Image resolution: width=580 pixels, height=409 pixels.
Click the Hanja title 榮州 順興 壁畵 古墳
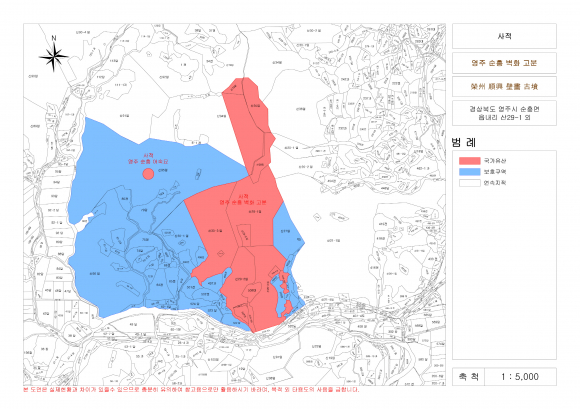click(x=504, y=87)
